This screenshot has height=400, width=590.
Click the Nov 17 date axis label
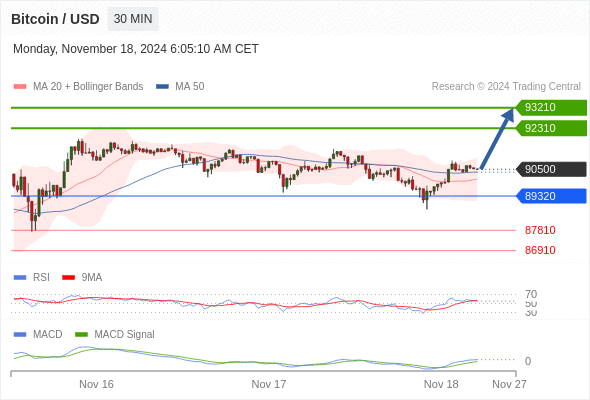(269, 384)
